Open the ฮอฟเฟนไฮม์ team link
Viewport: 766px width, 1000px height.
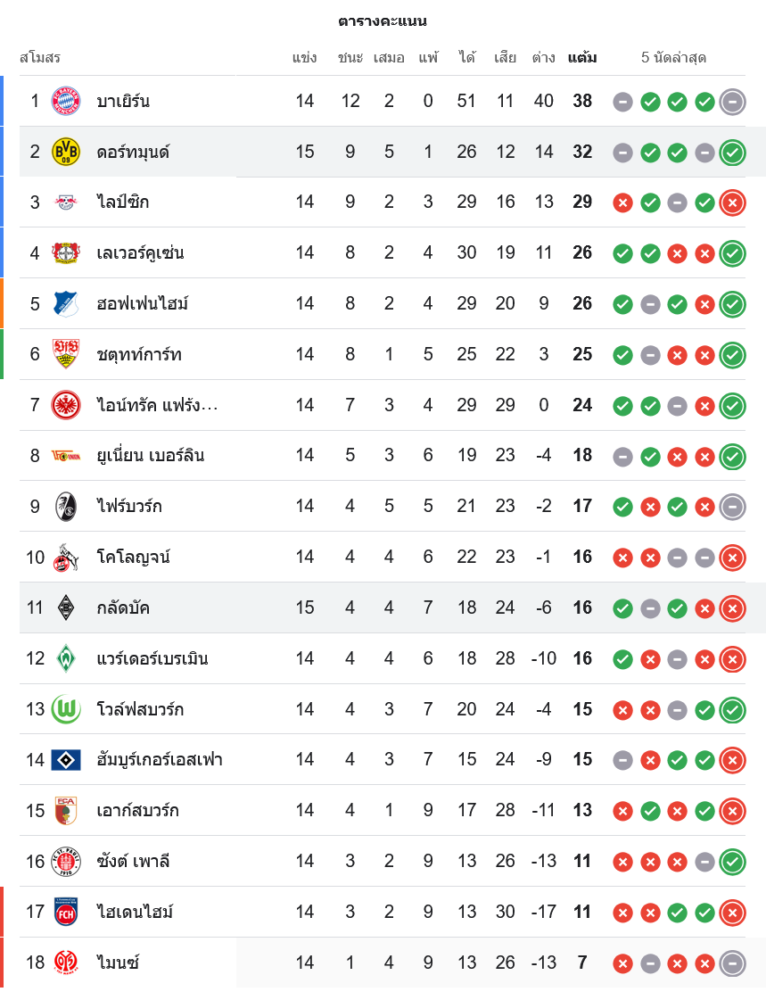pos(143,303)
